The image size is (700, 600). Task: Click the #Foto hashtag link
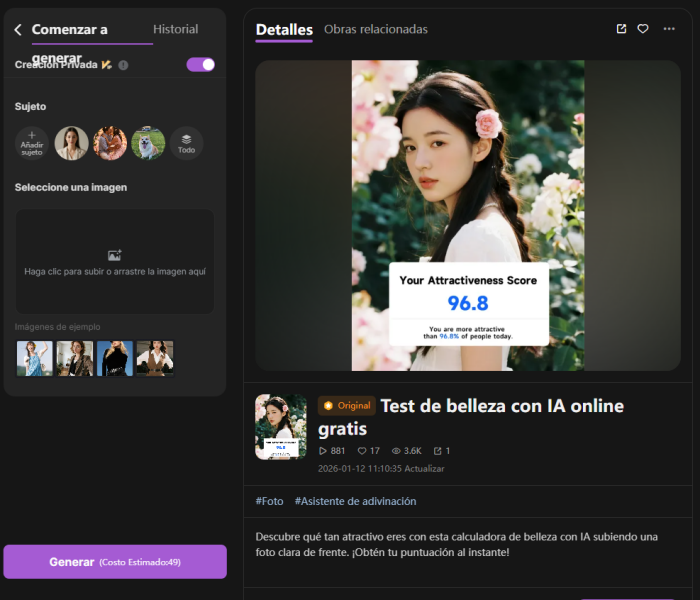(269, 501)
